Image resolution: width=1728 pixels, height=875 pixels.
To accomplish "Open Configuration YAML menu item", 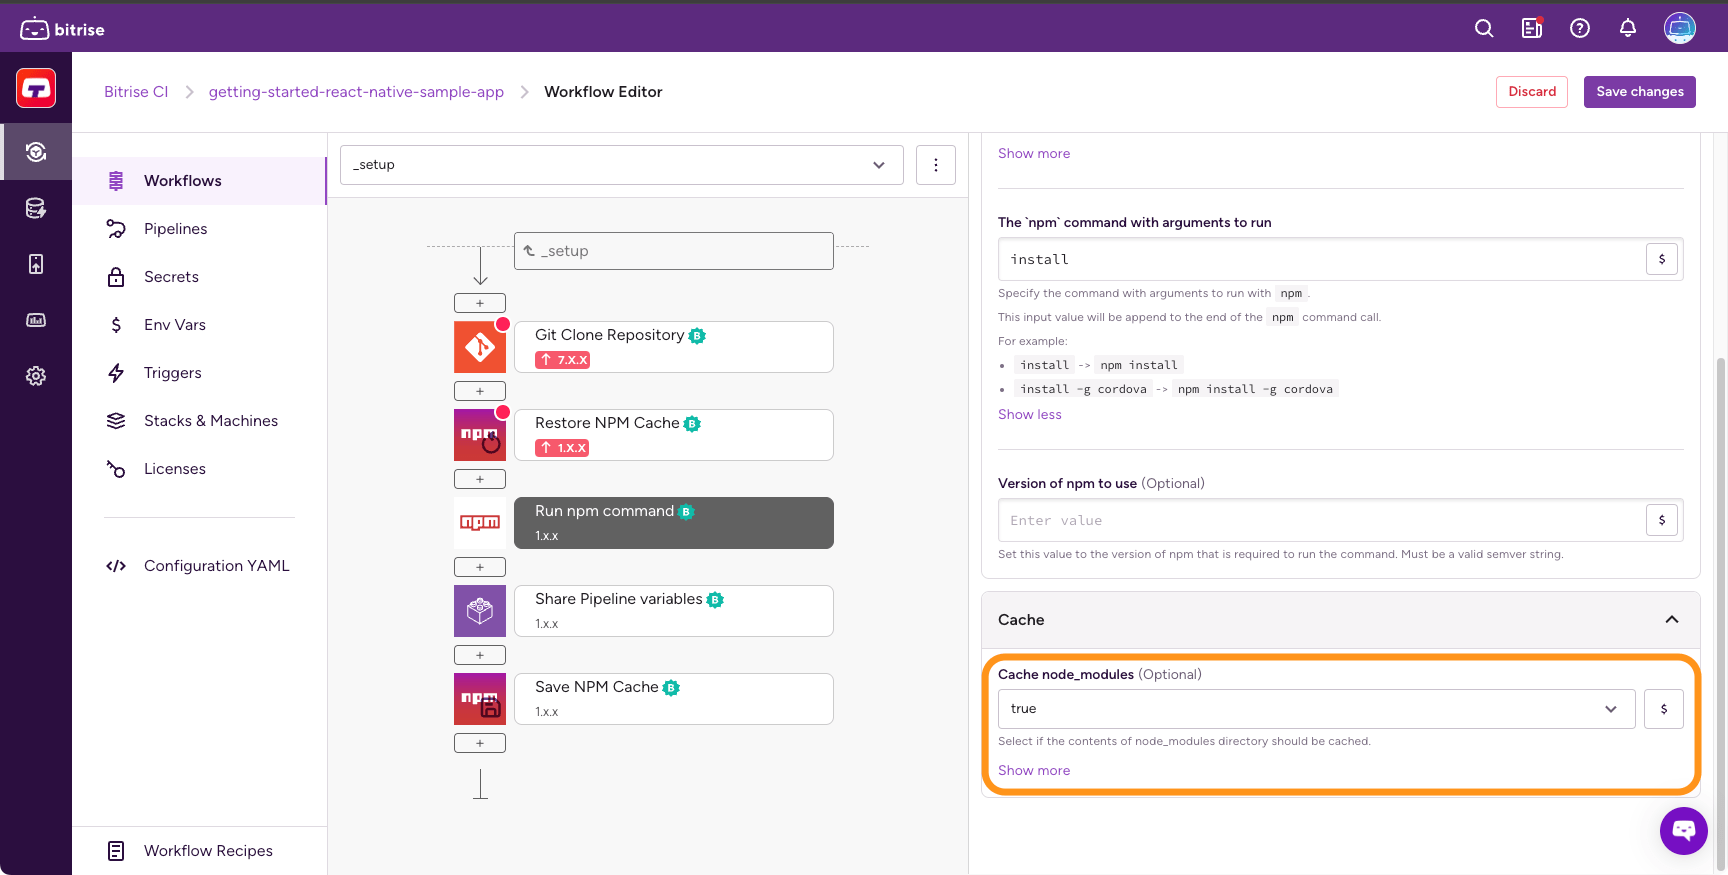I will pos(216,566).
